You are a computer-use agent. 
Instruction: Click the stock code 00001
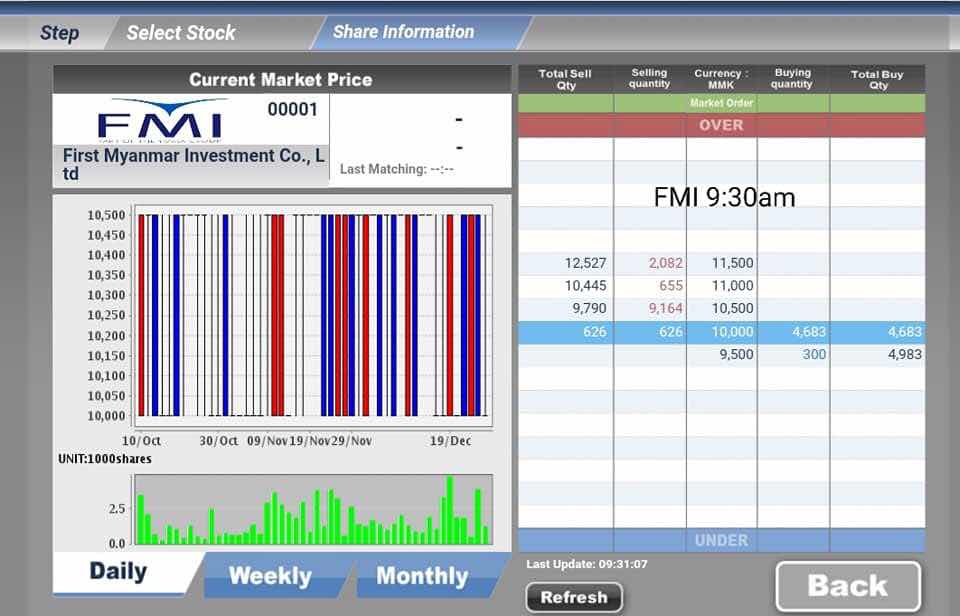(293, 110)
